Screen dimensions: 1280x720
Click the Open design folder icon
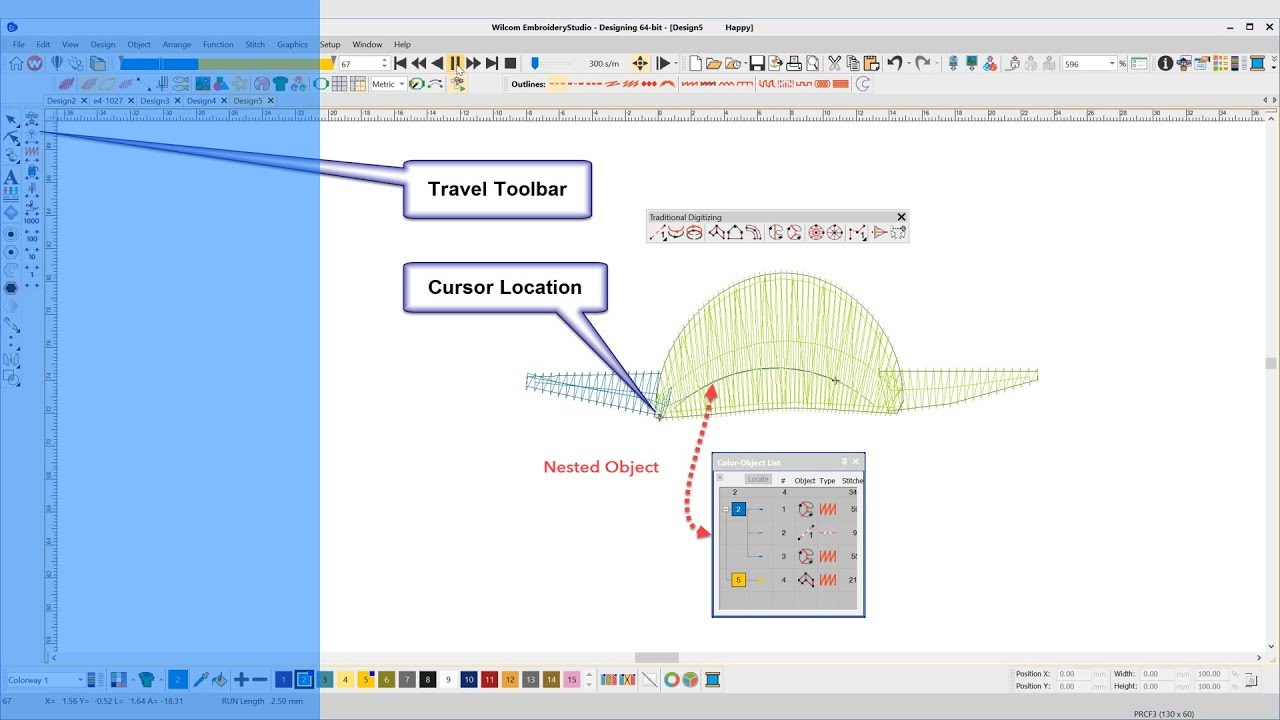714,63
